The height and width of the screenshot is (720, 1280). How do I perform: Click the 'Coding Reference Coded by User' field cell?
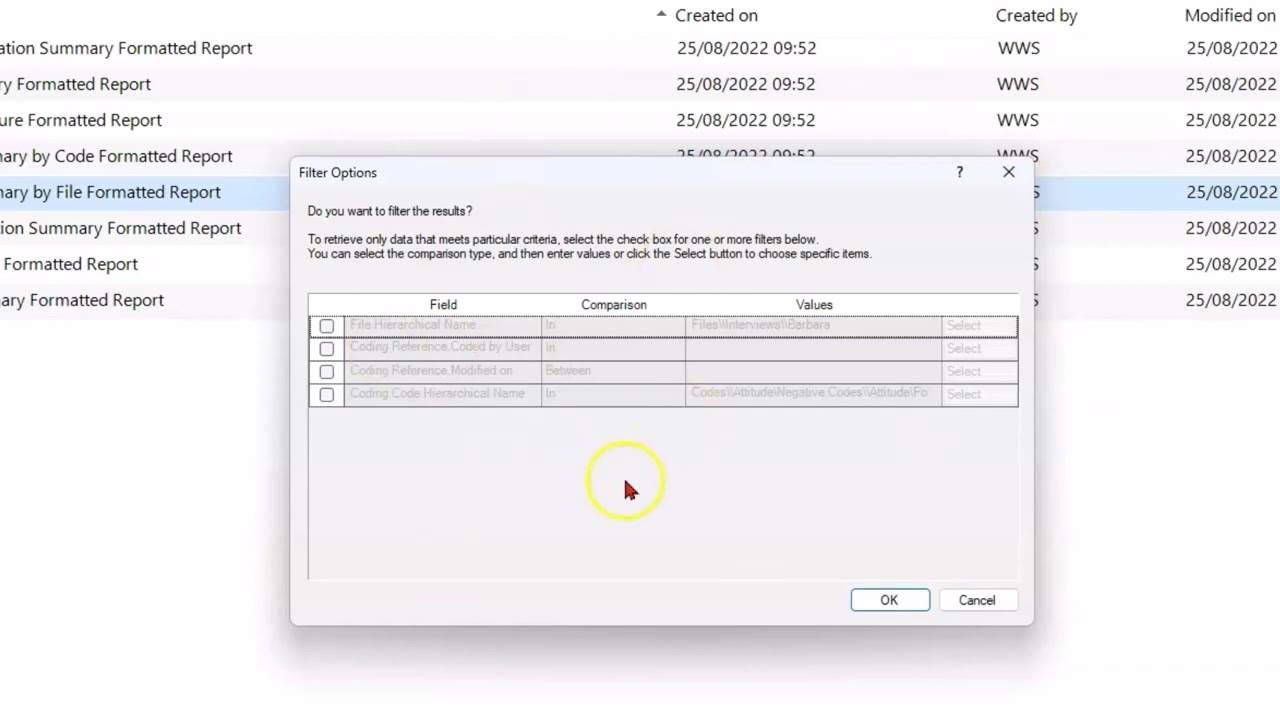(443, 349)
